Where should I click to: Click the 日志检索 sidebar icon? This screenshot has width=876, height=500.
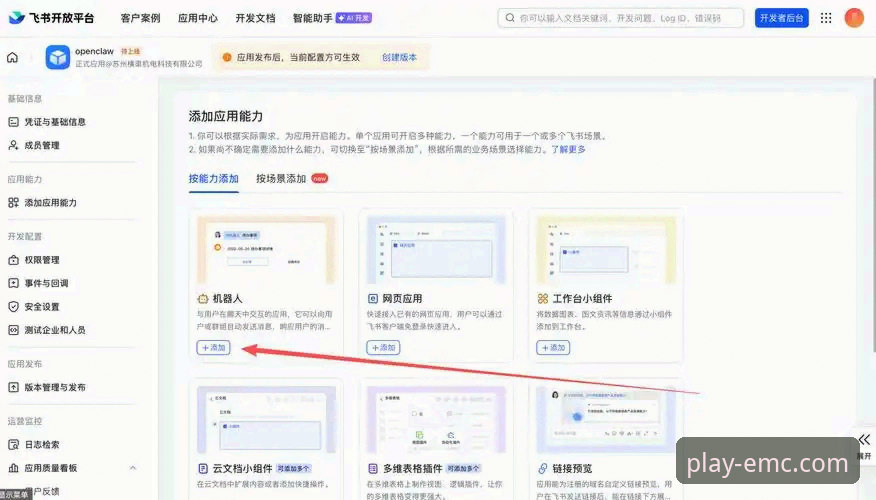tap(13, 445)
